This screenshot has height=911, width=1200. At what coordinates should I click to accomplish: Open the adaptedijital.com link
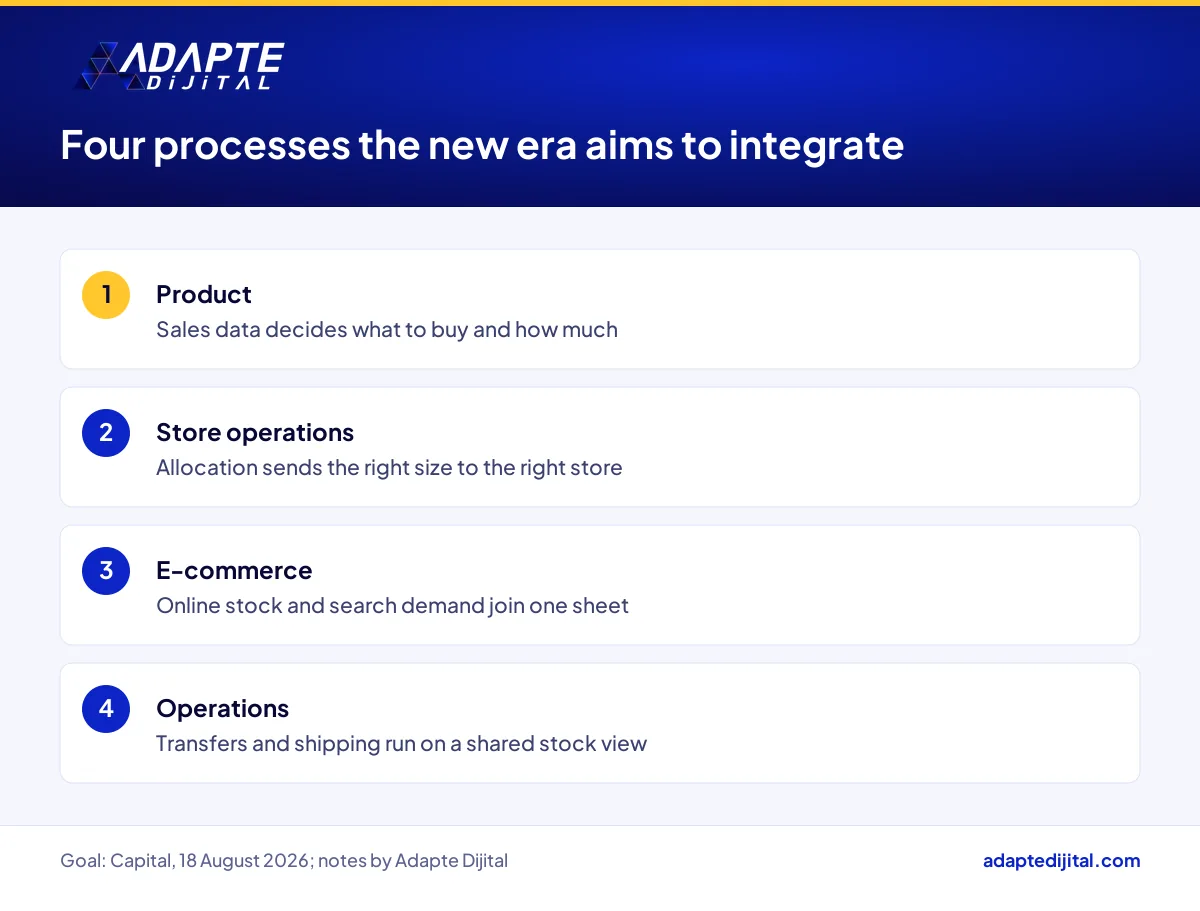click(x=1061, y=861)
